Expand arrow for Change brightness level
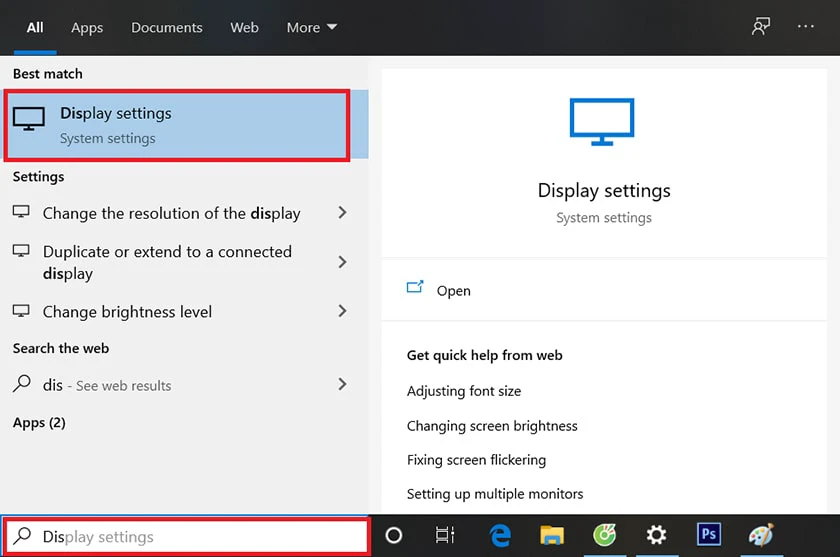Viewport: 840px width, 557px height. (342, 311)
